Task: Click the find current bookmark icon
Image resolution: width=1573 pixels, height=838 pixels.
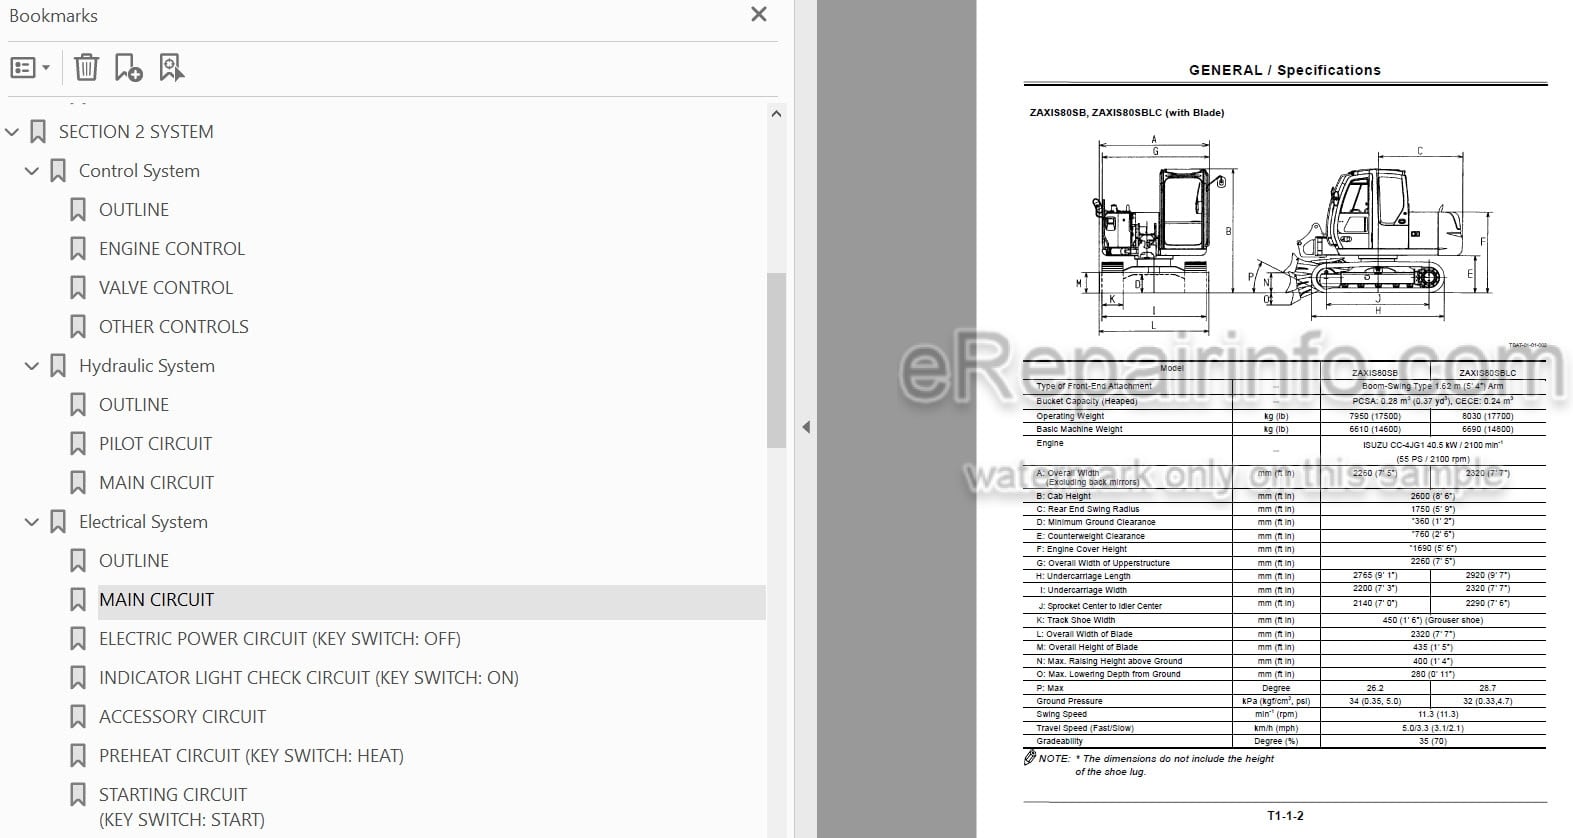Action: point(171,67)
